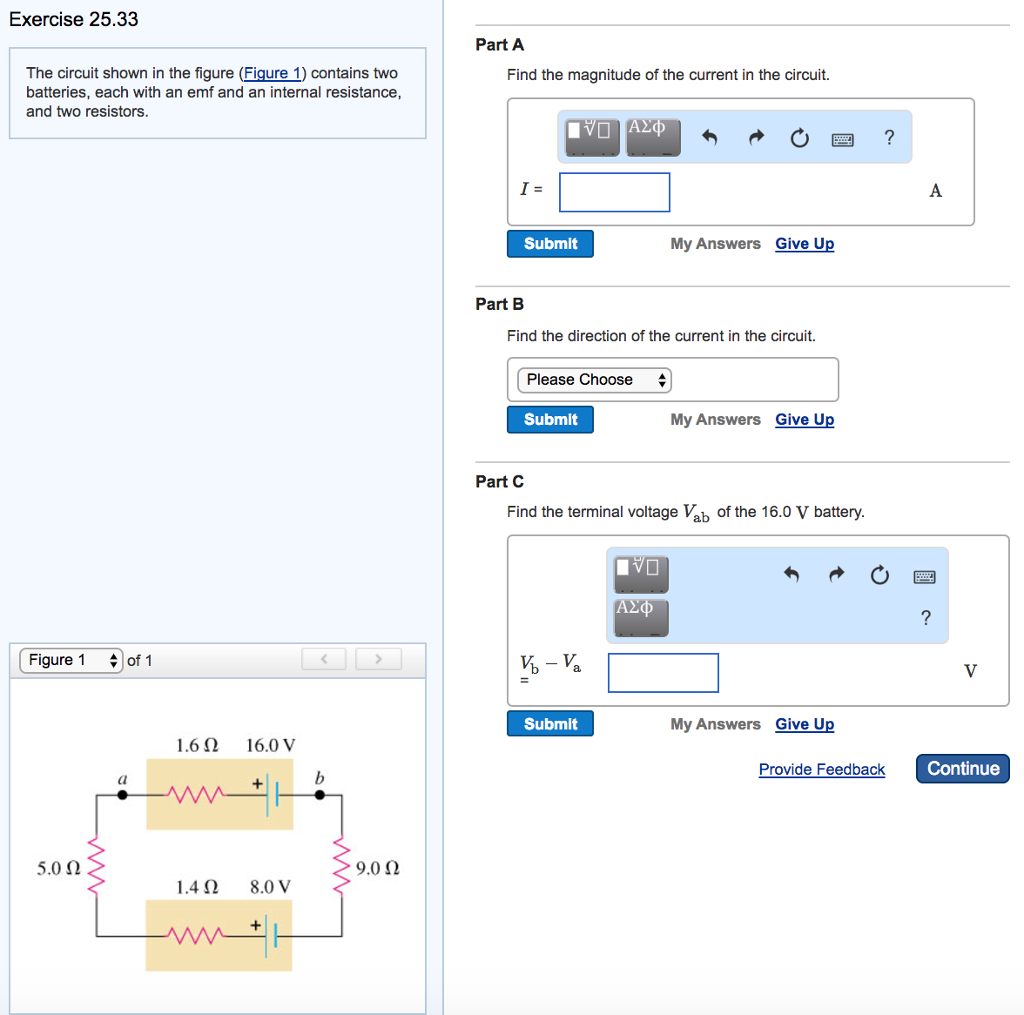Image resolution: width=1024 pixels, height=1015 pixels.
Task: Click the reset icon in Part C toolbar
Action: tap(879, 575)
